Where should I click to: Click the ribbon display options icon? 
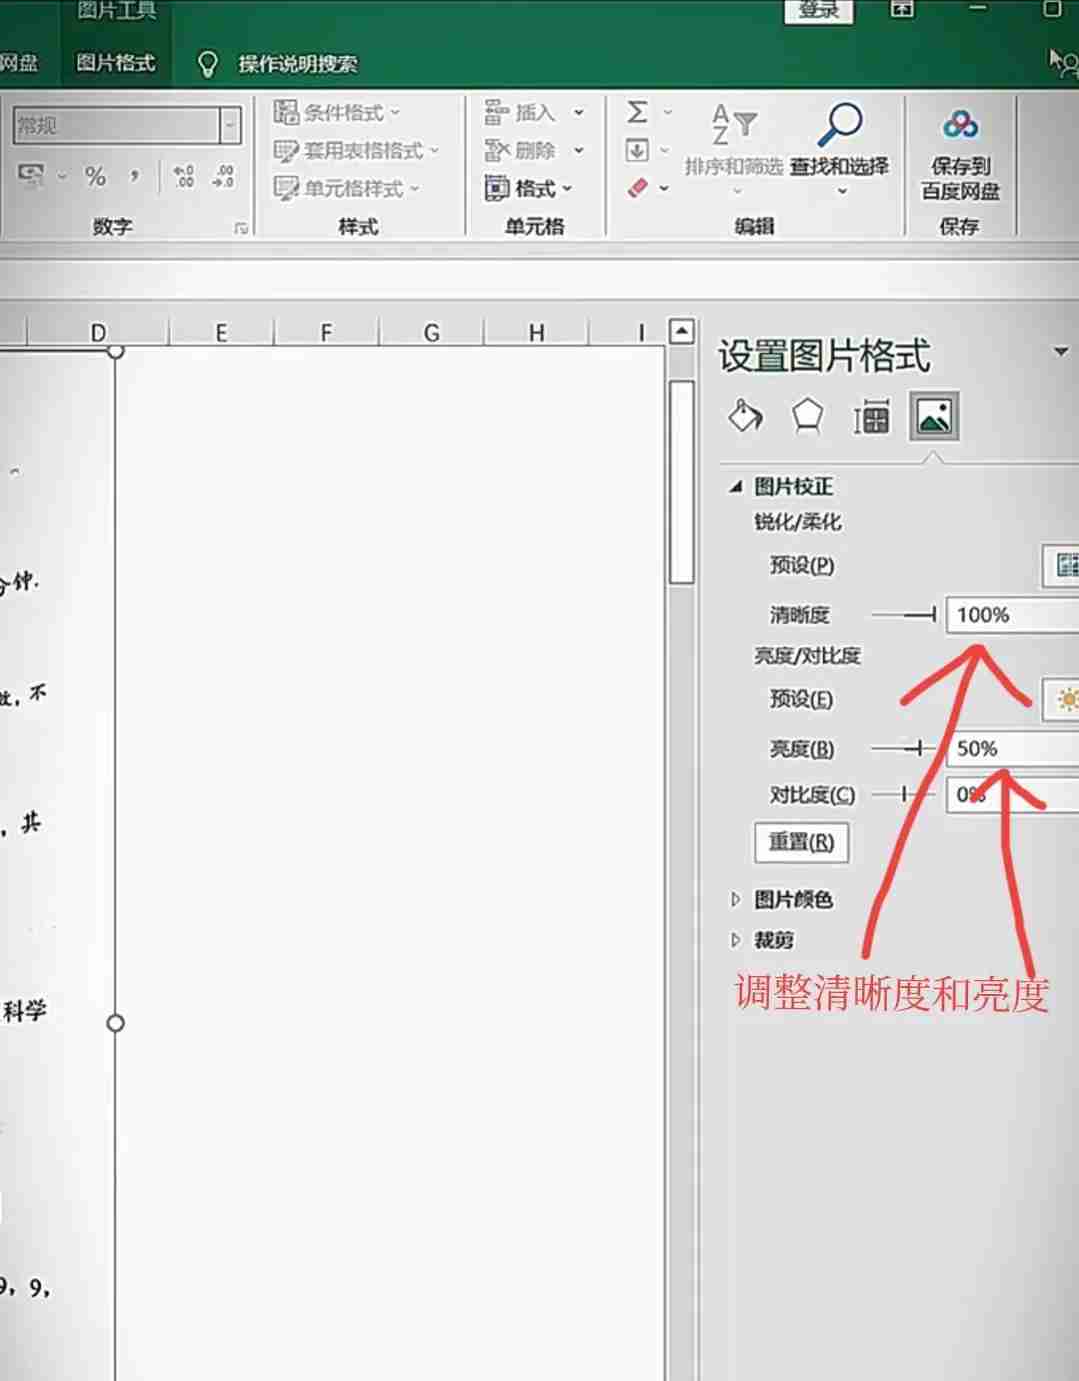[902, 9]
